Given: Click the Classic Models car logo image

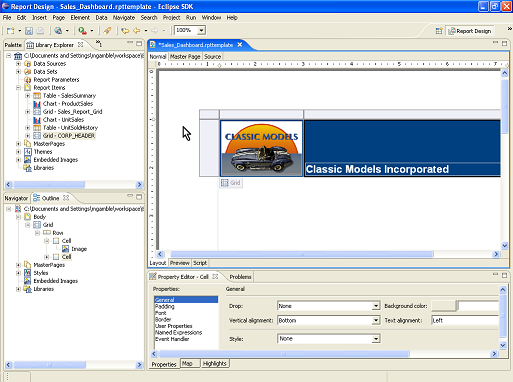Looking at the screenshot, I should pos(262,148).
